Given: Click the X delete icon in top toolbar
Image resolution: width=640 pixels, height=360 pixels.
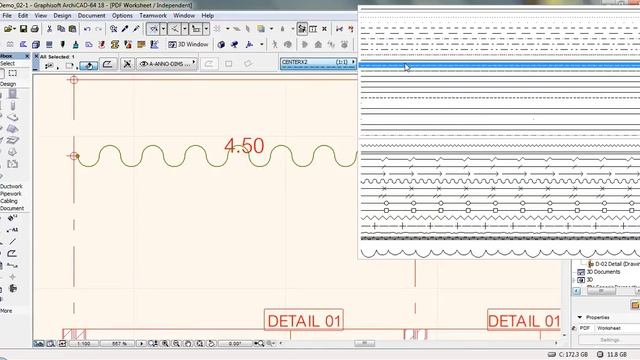Looking at the screenshot, I should [x=324, y=29].
